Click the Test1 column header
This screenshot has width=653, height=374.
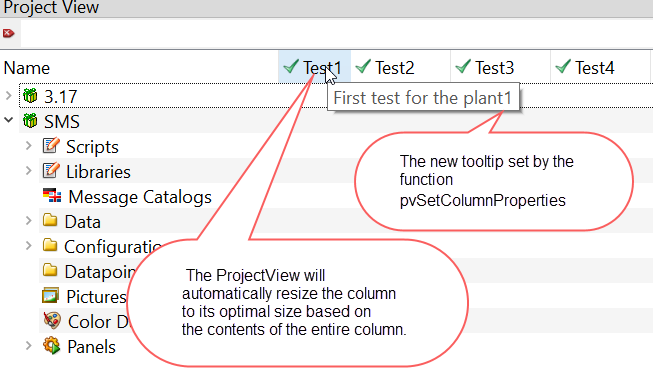[x=314, y=67]
